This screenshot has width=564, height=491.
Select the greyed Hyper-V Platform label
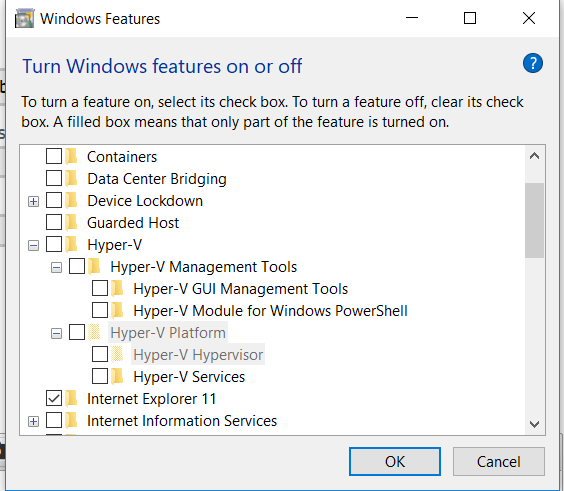click(168, 333)
